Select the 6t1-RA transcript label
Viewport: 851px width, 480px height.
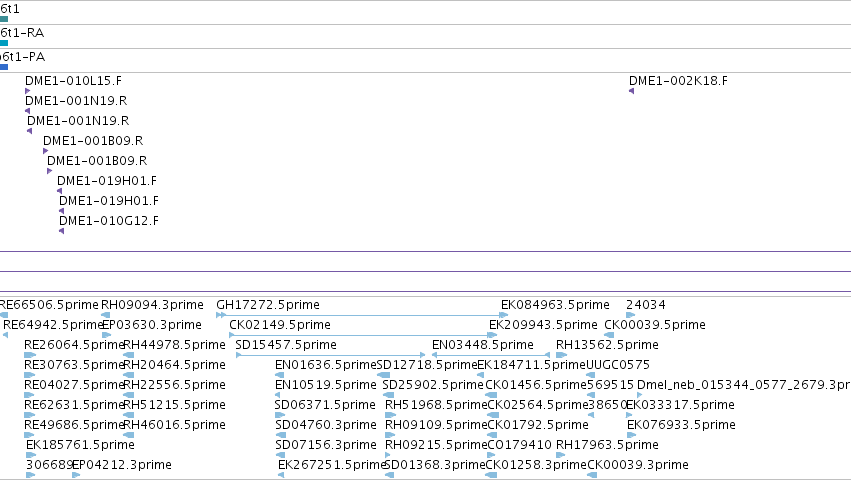click(x=22, y=33)
